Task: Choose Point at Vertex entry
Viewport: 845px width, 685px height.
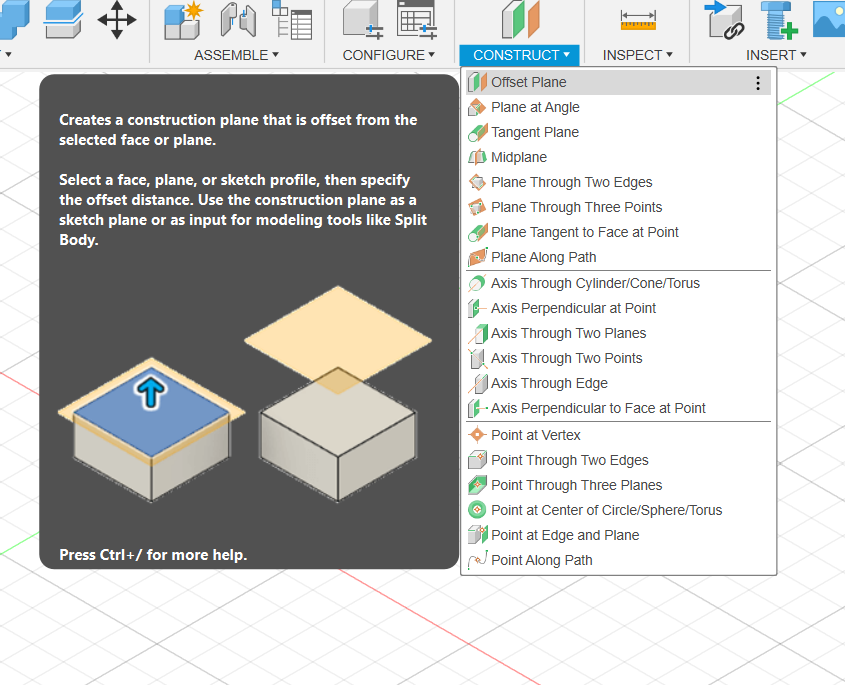Action: pyautogui.click(x=618, y=435)
